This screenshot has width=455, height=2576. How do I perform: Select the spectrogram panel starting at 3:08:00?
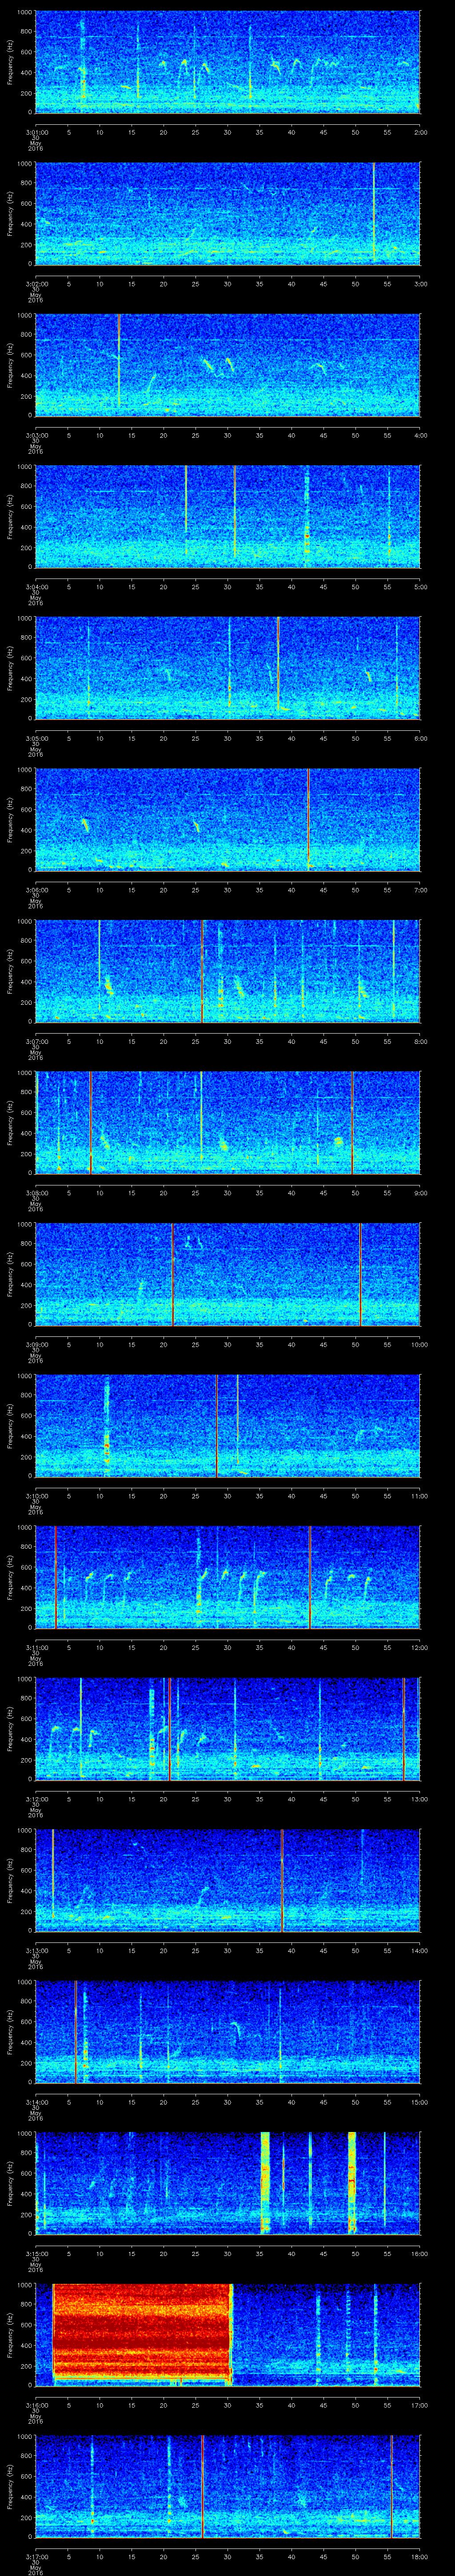tap(227, 1122)
